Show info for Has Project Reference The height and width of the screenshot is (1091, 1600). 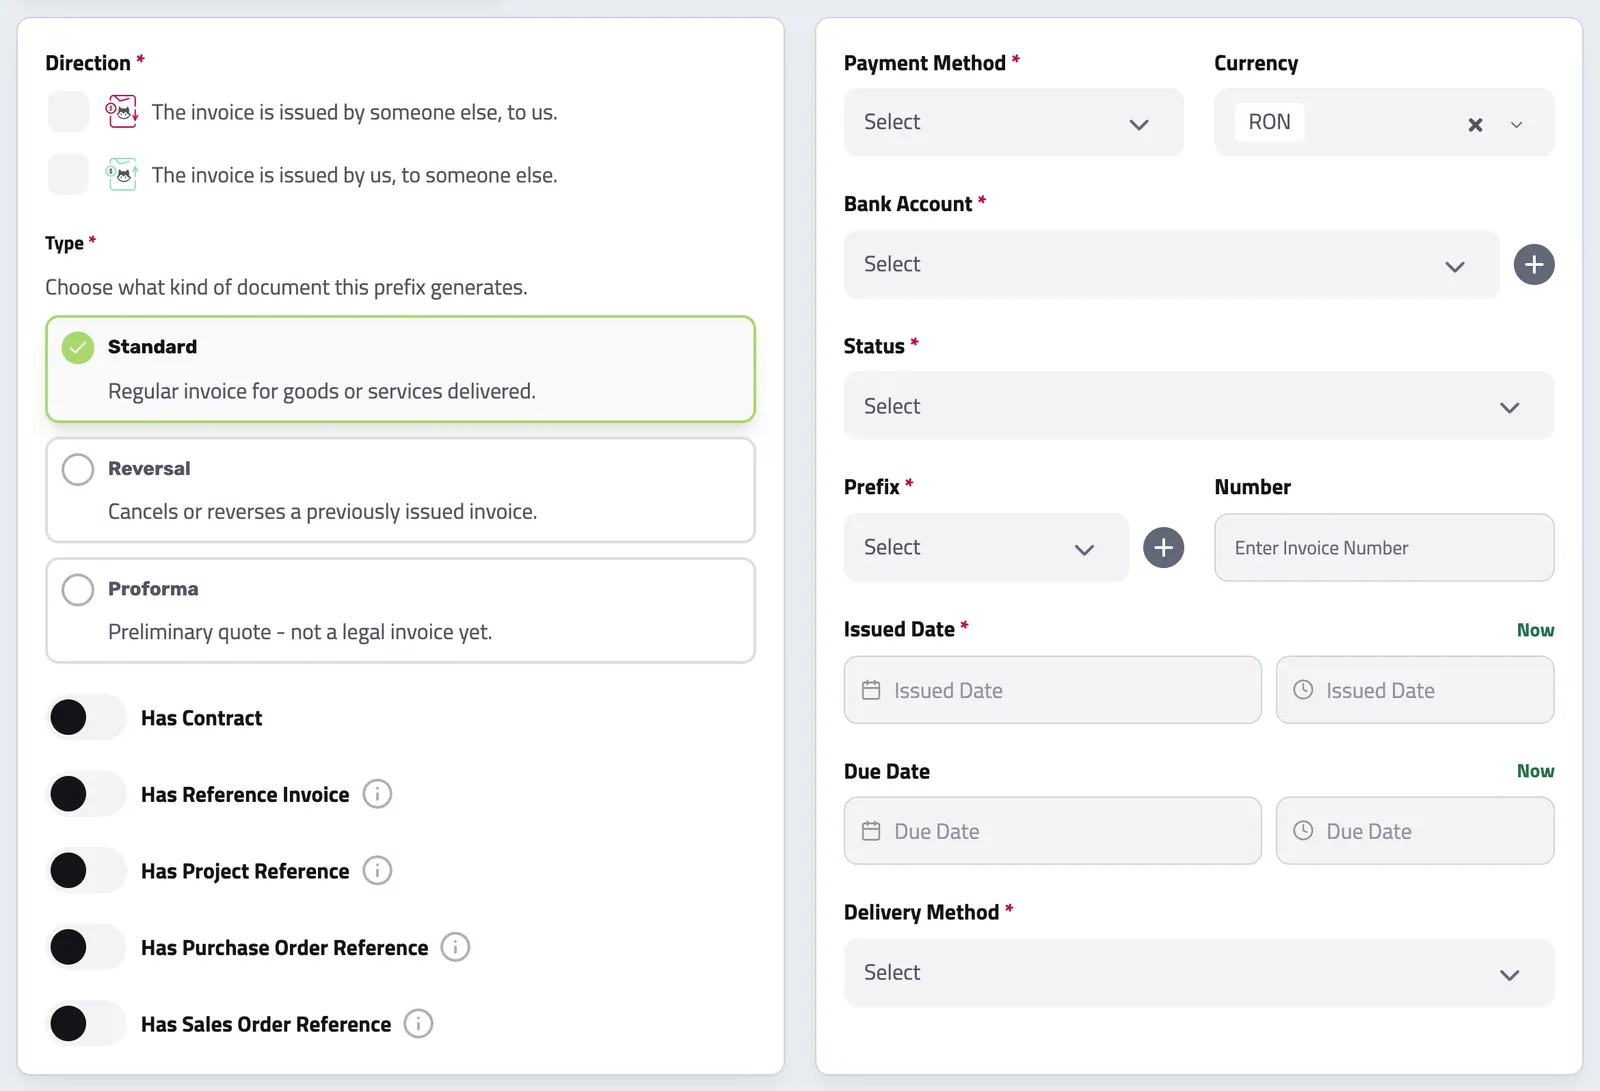(377, 871)
